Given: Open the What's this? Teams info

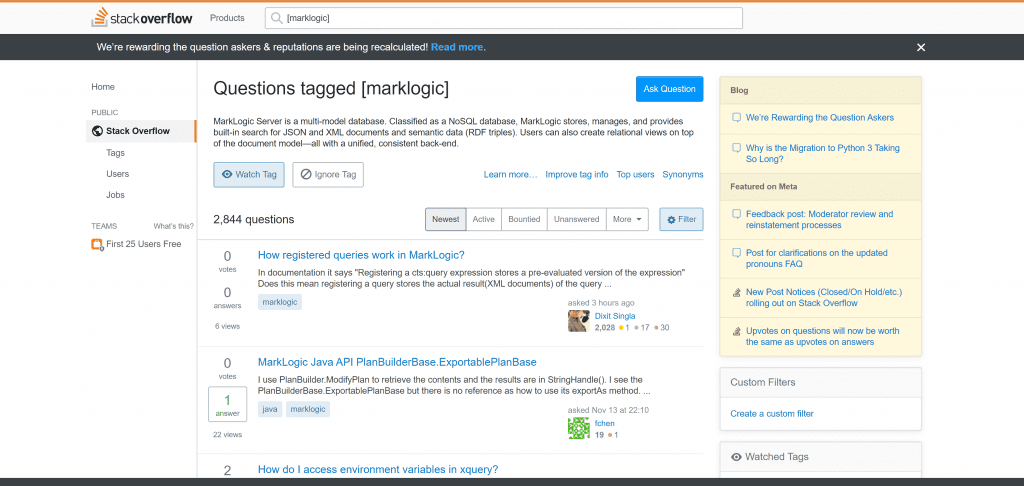Looking at the screenshot, I should point(173,226).
